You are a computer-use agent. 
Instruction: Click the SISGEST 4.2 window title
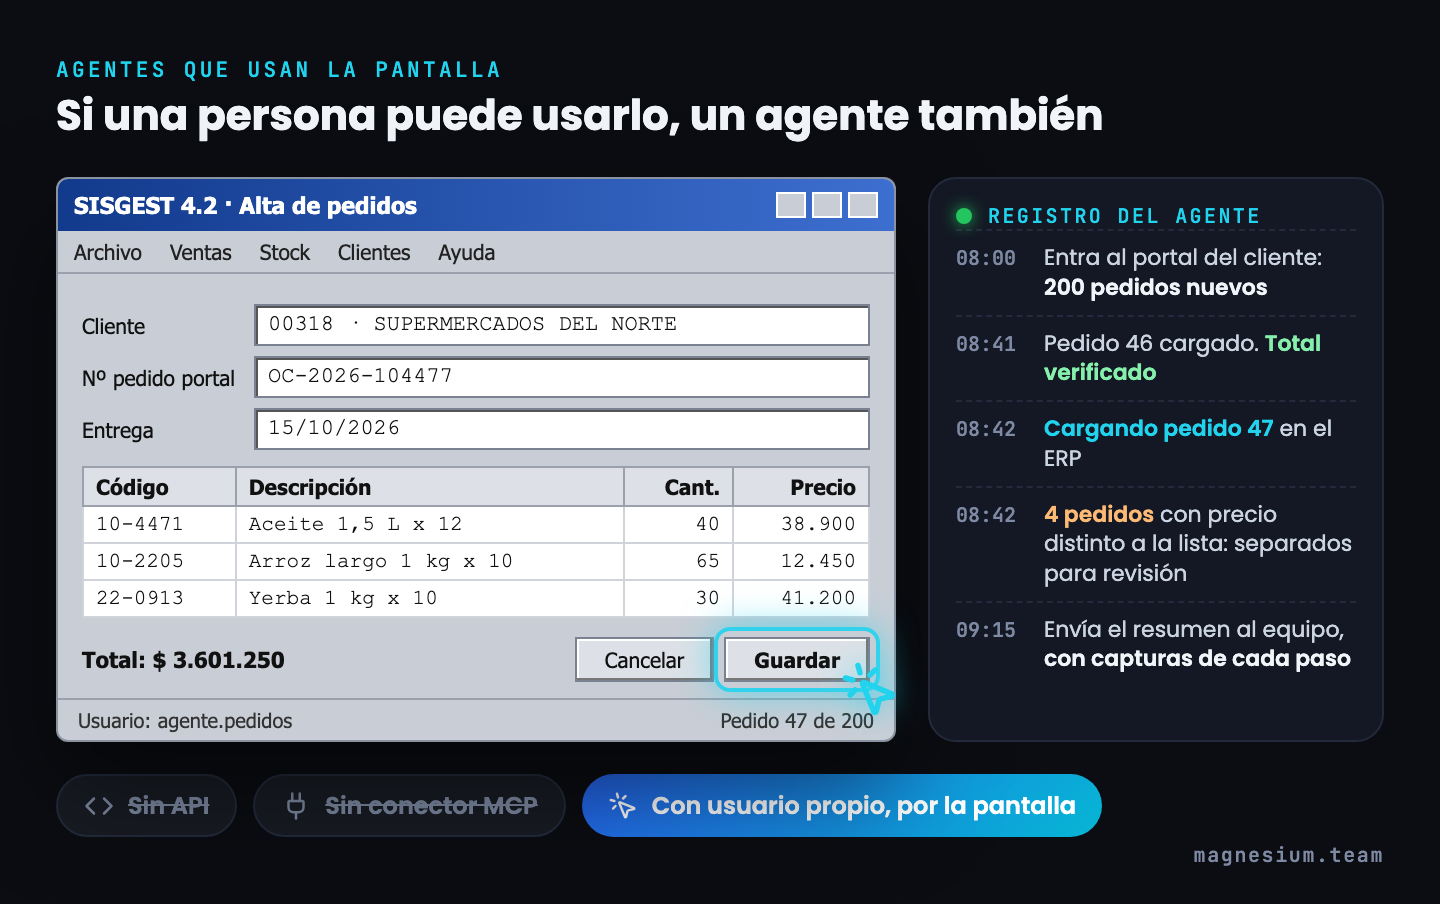pyautogui.click(x=245, y=206)
